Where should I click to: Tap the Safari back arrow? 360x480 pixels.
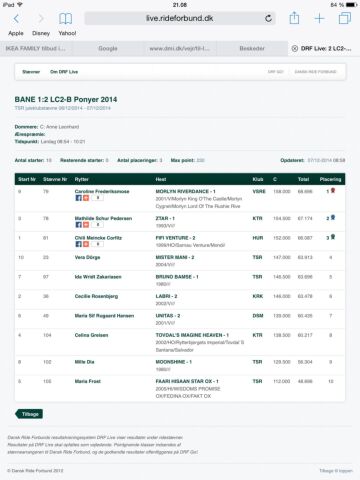point(16,19)
